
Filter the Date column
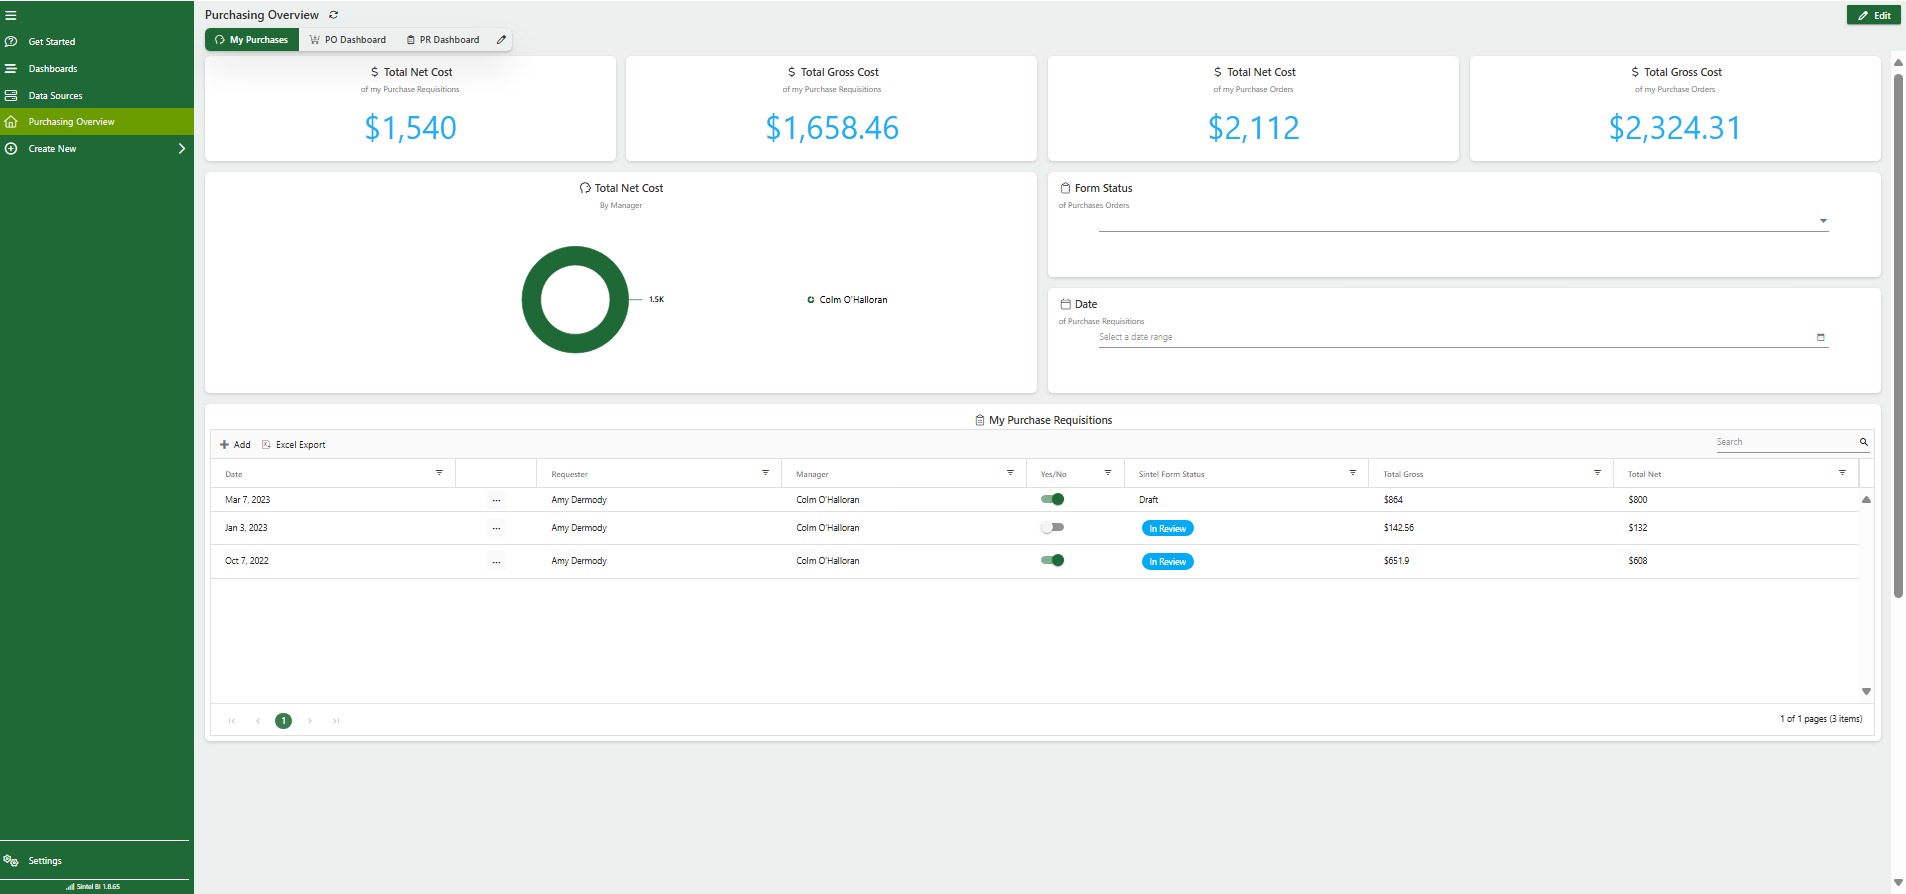(439, 473)
